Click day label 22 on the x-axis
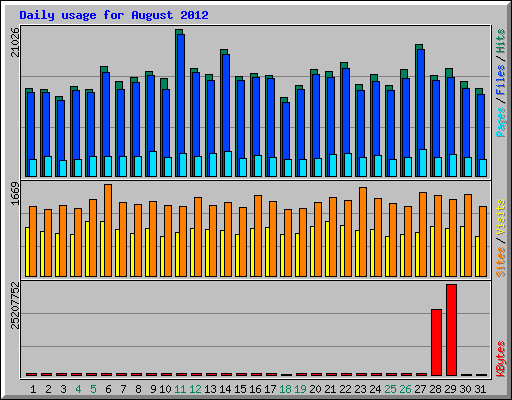Screen dimensions: 512x400 click(345, 389)
